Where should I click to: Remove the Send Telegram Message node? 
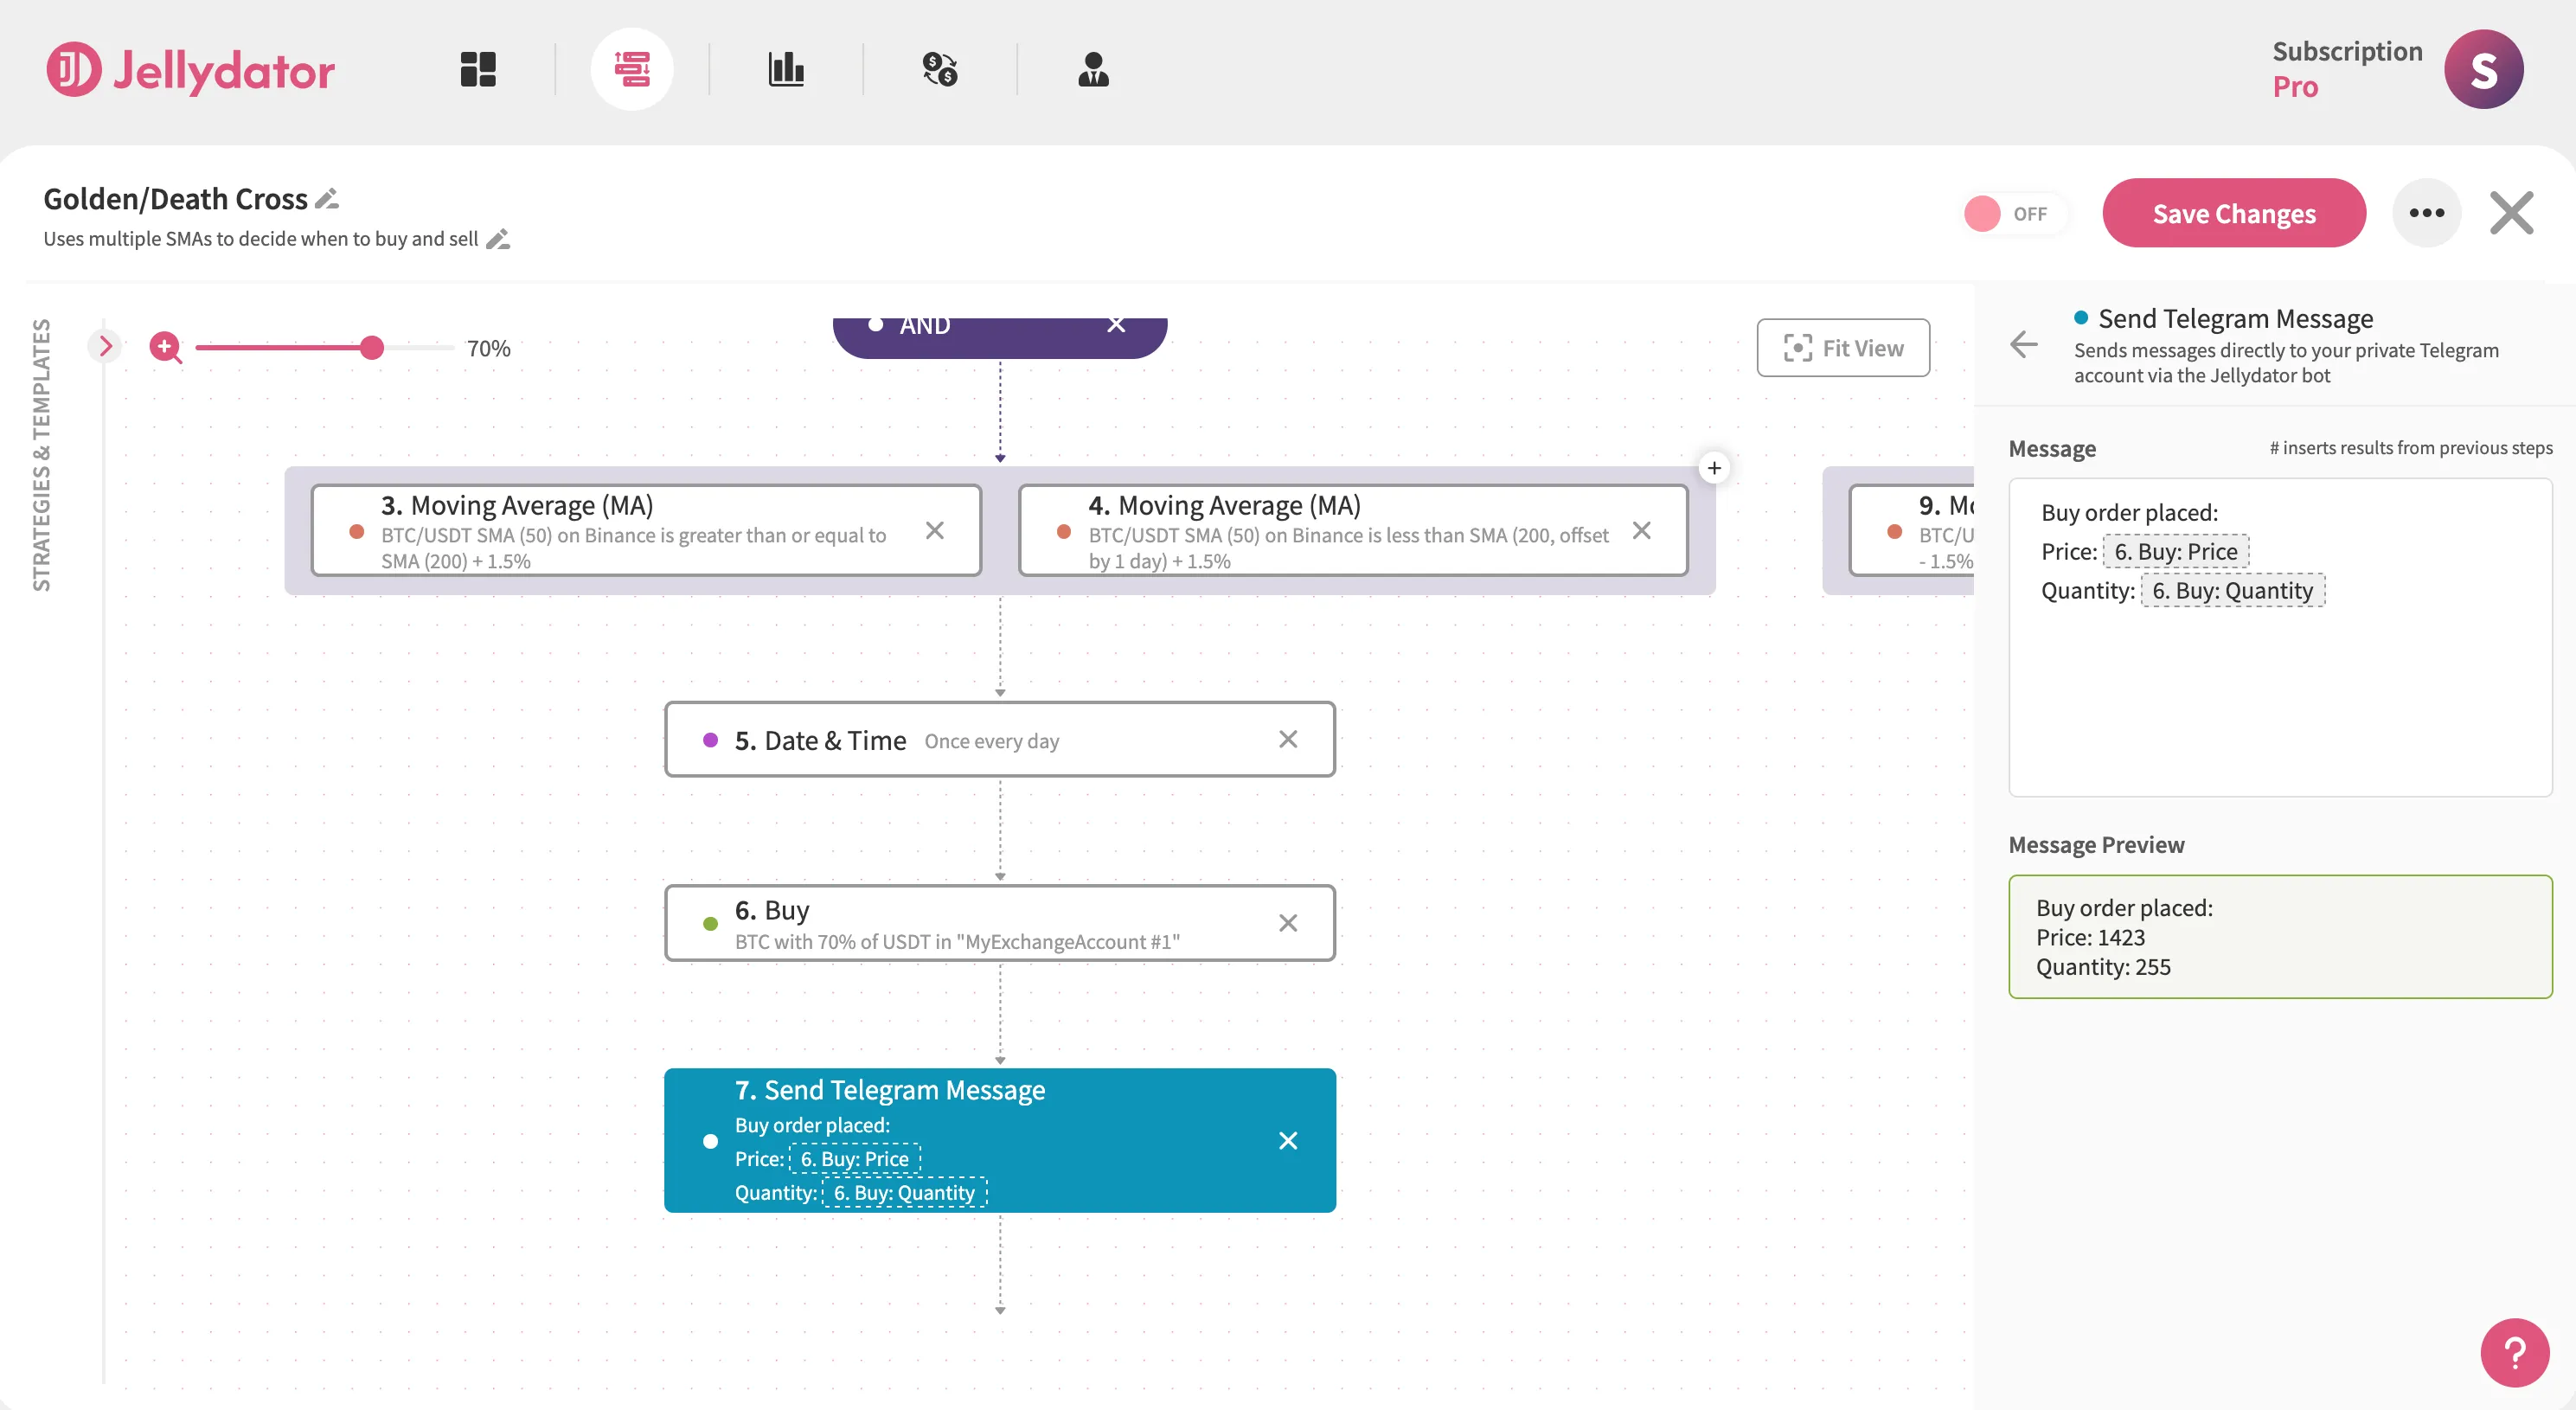pos(1288,1141)
